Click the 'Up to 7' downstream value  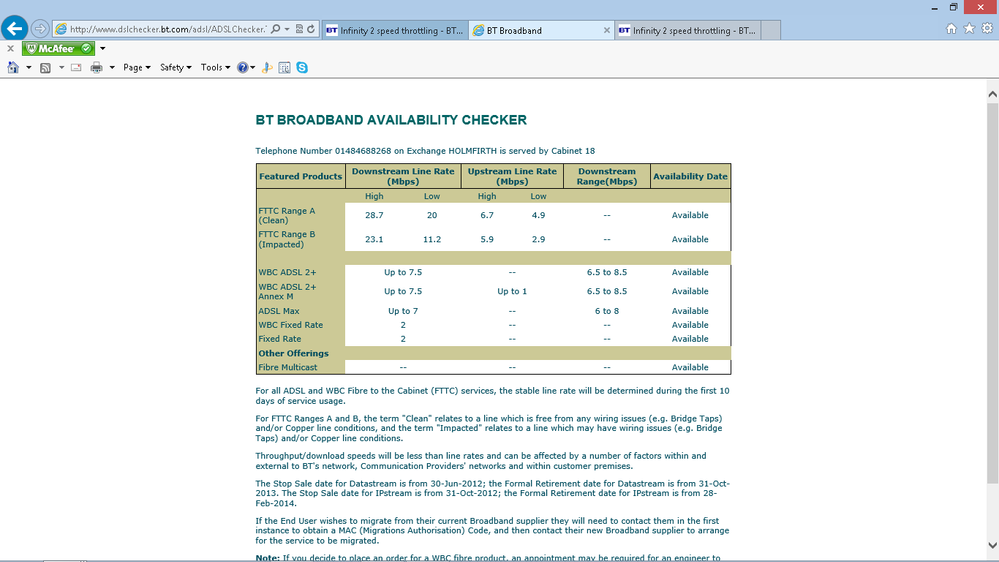[x=403, y=311]
